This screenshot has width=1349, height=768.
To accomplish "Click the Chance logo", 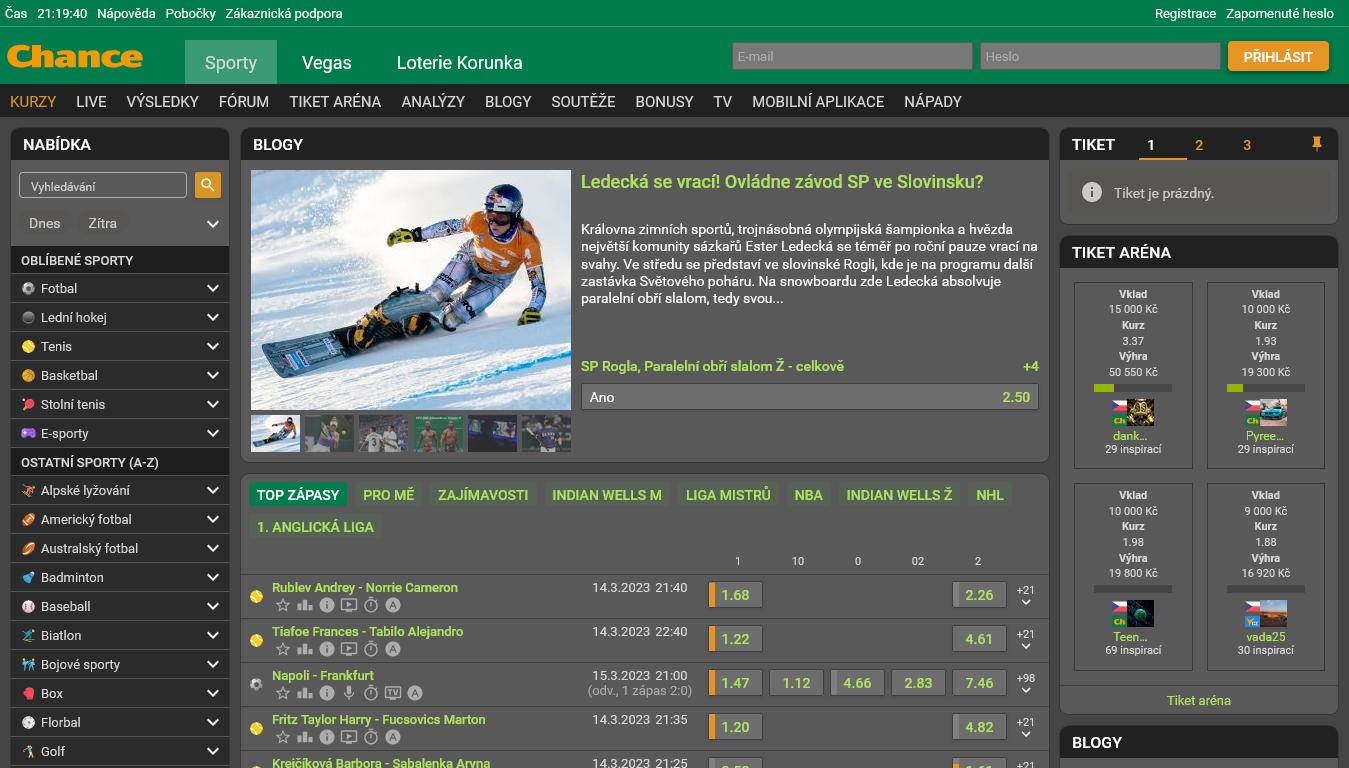I will [75, 57].
